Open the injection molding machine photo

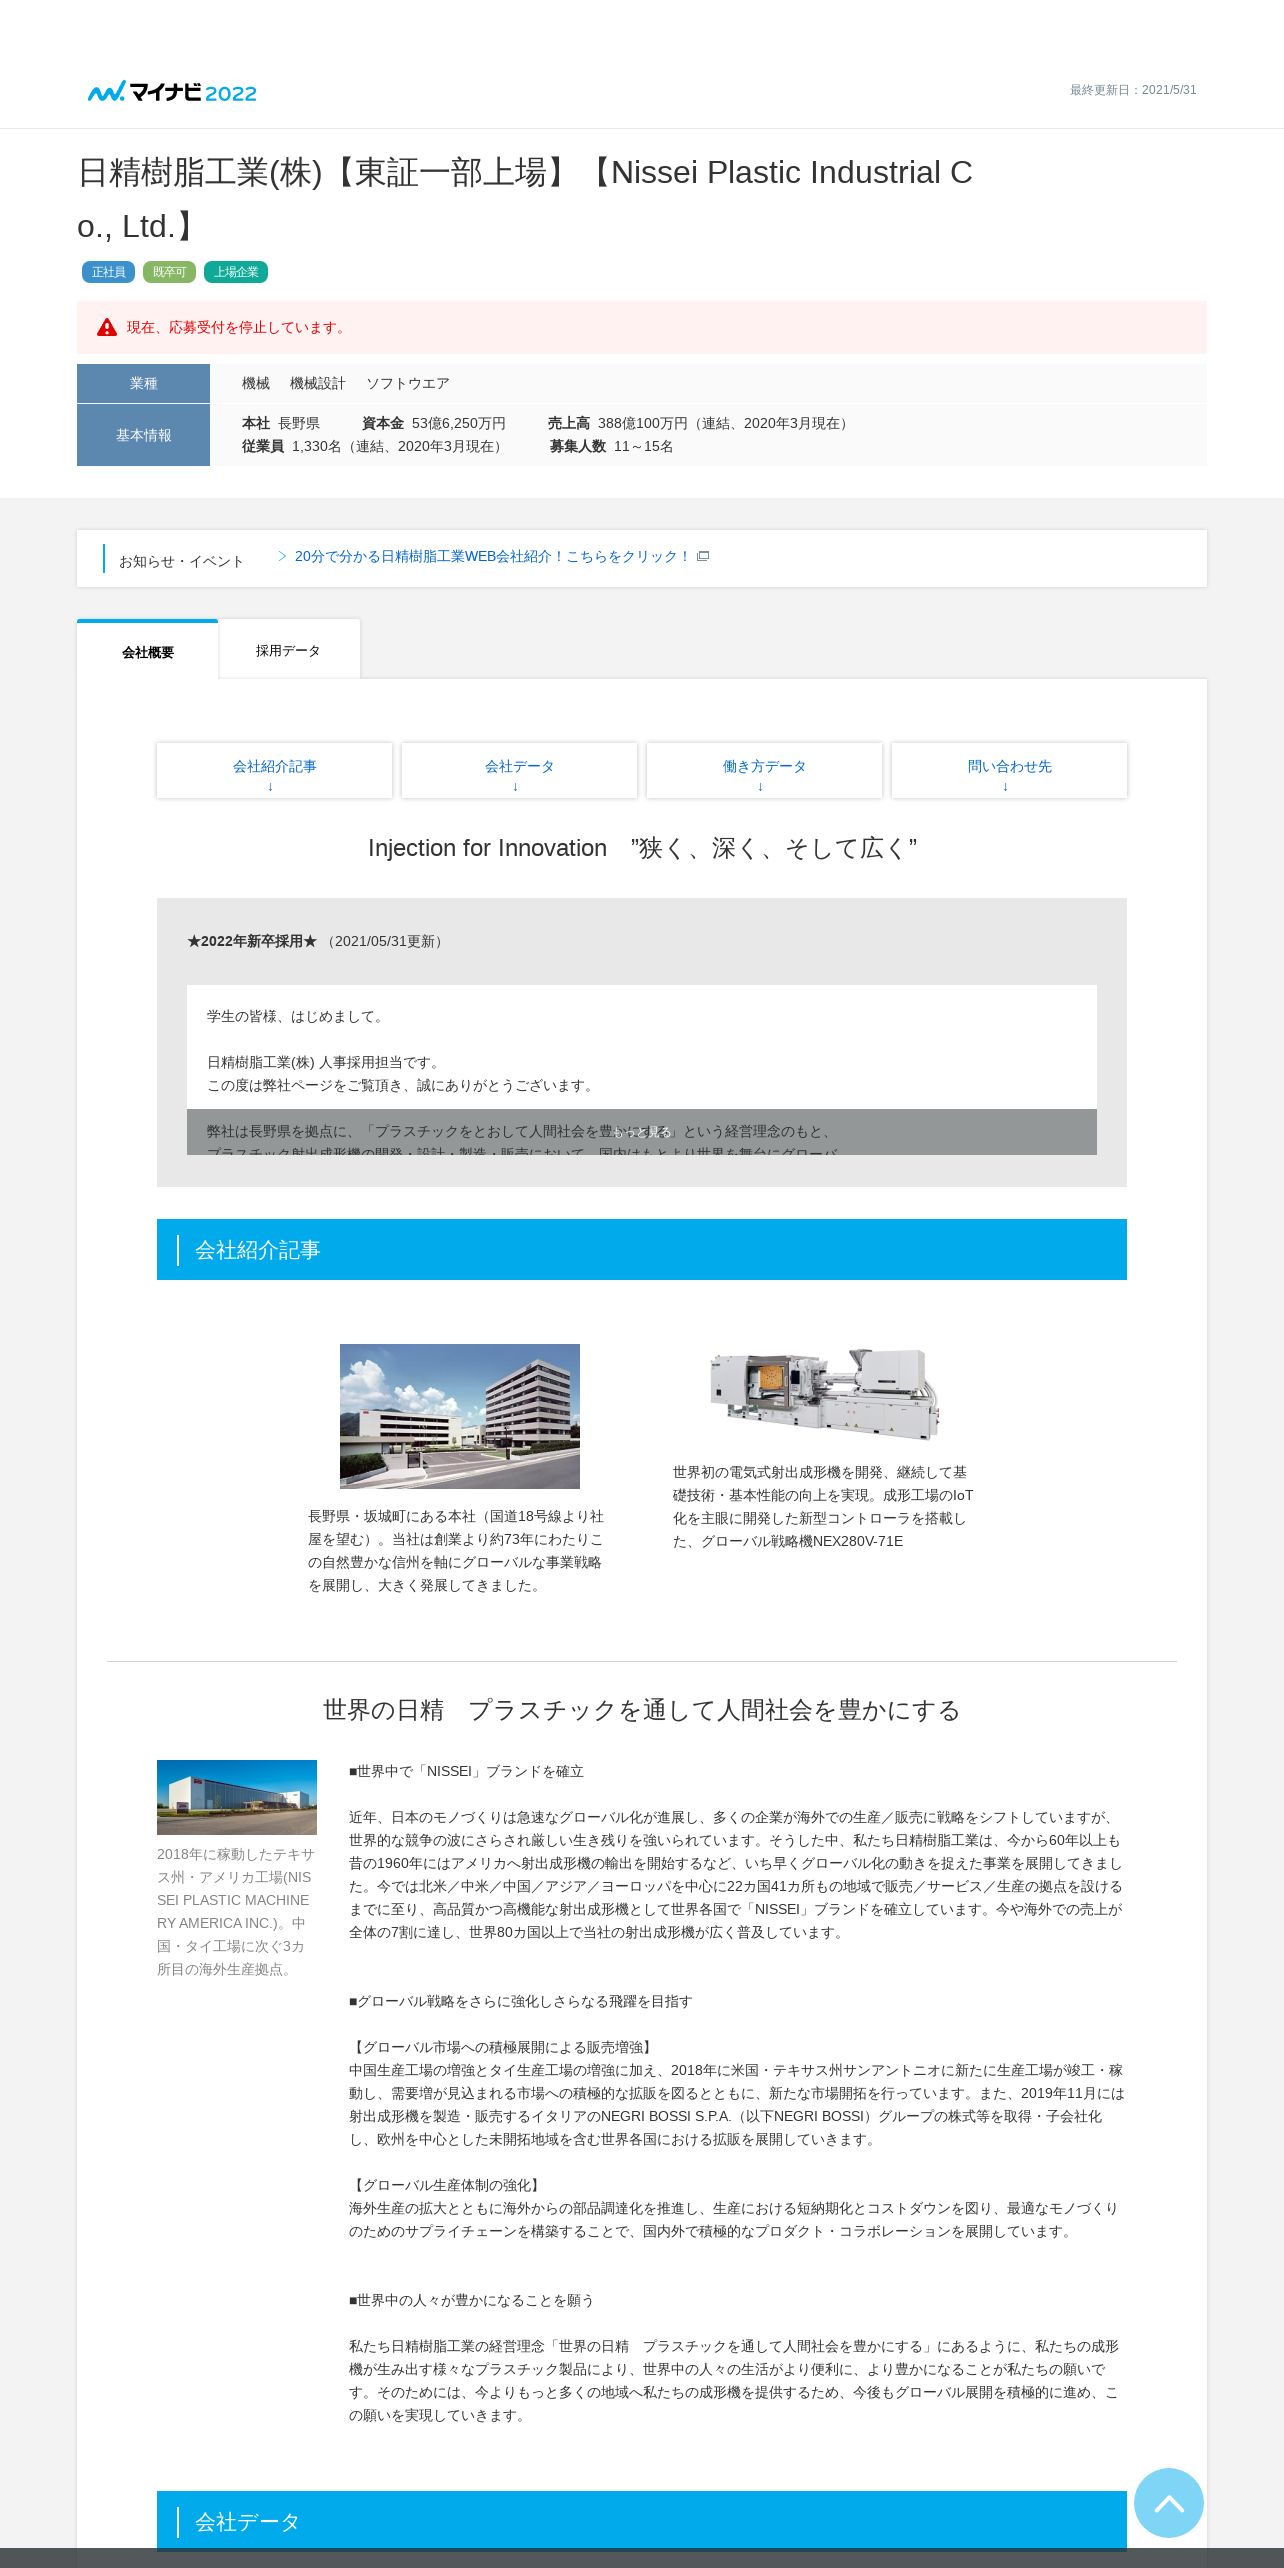tap(825, 1394)
